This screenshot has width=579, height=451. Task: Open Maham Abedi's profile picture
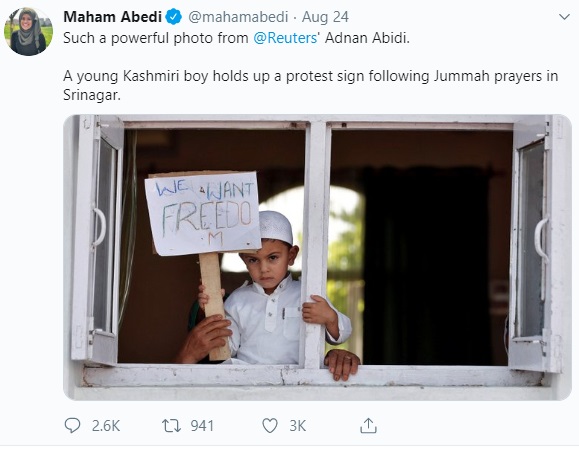(x=28, y=31)
